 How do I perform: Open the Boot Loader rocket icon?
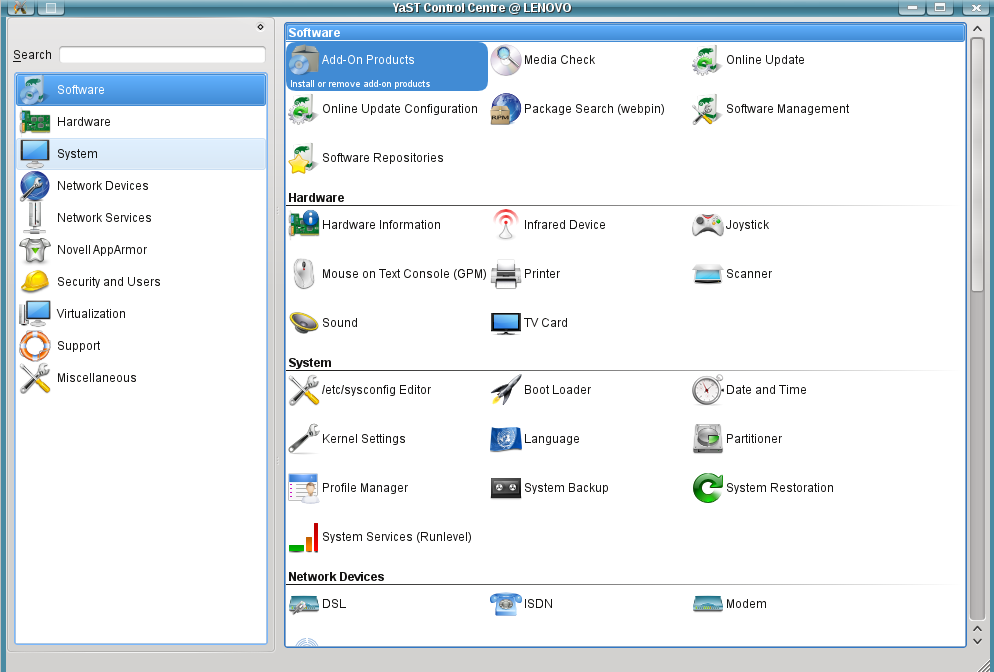505,390
